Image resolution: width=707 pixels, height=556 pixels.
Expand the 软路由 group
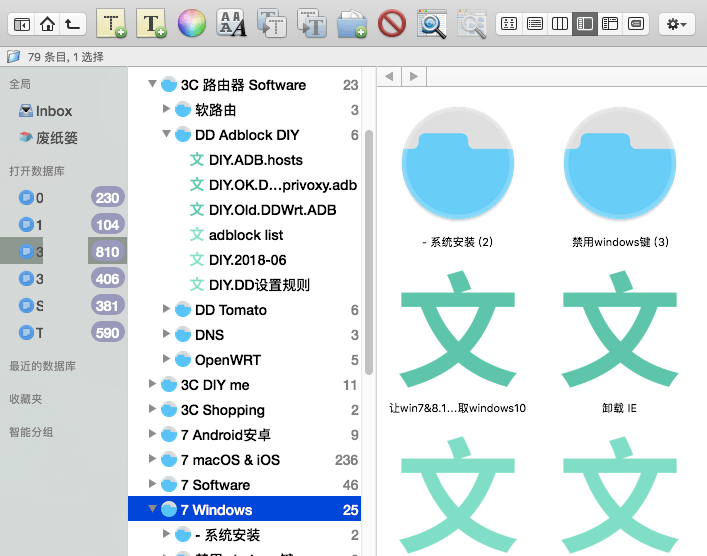click(166, 109)
